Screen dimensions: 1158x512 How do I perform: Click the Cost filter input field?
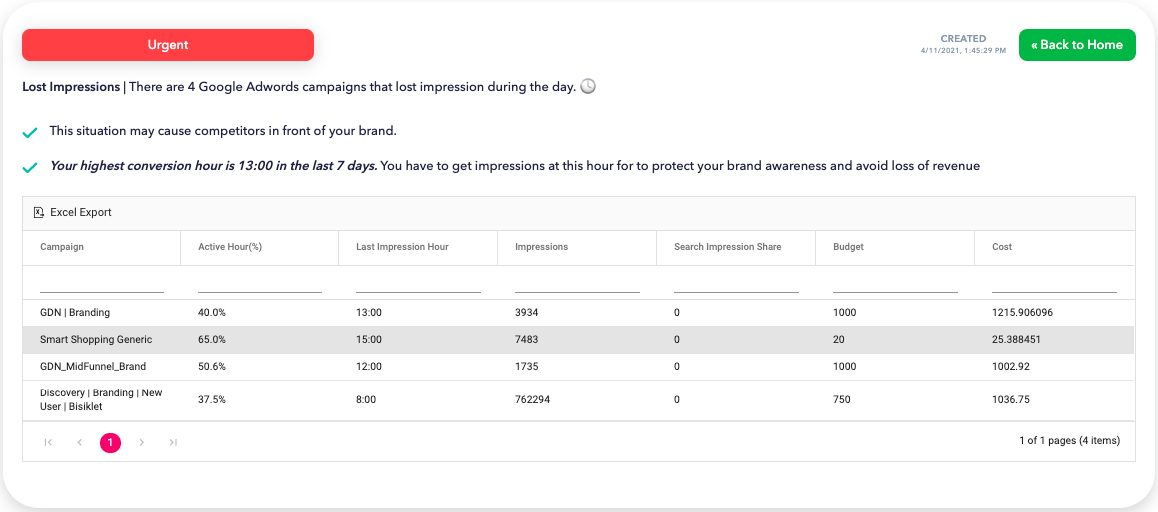[x=1054, y=283]
